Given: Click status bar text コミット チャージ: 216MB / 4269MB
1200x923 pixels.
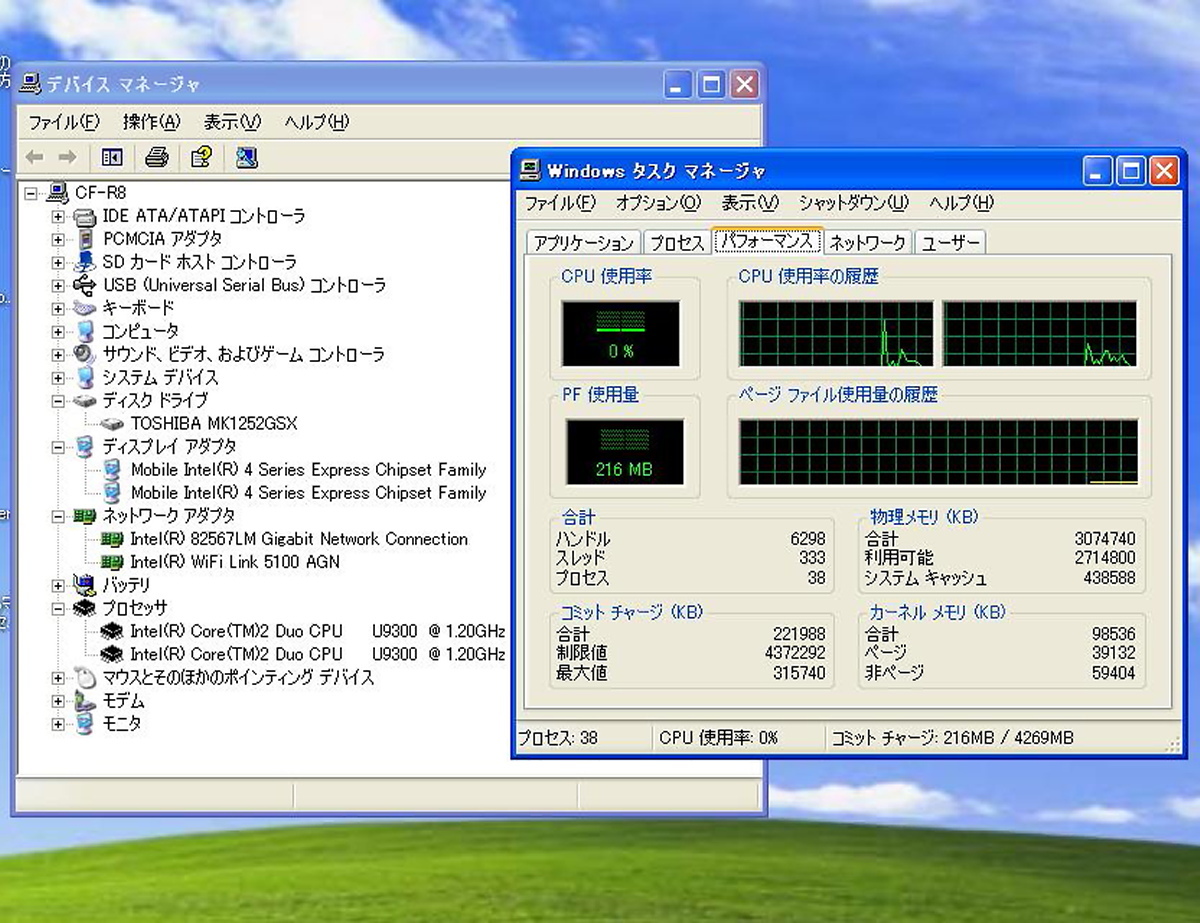Looking at the screenshot, I should click(952, 738).
